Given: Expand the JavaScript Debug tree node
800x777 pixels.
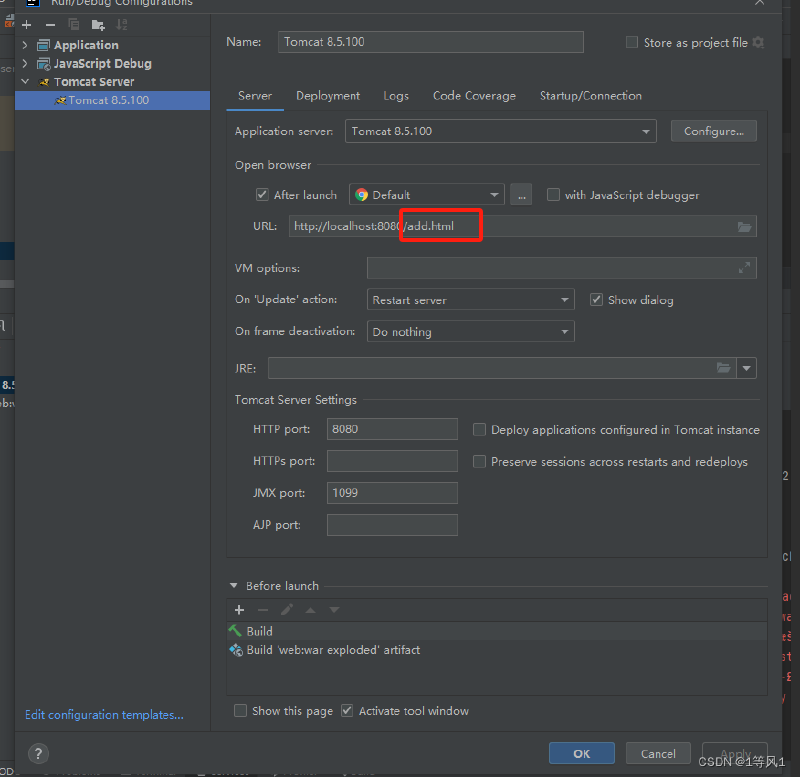Looking at the screenshot, I should point(25,63).
